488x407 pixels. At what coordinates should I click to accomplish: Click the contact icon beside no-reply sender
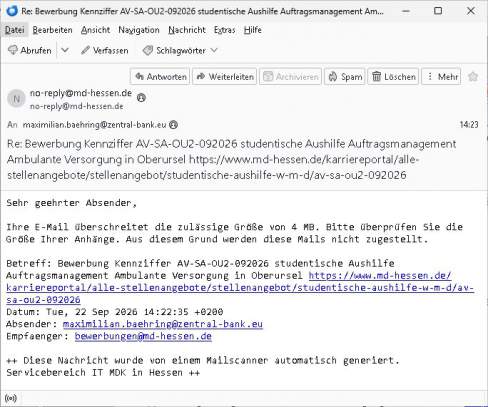click(x=141, y=98)
